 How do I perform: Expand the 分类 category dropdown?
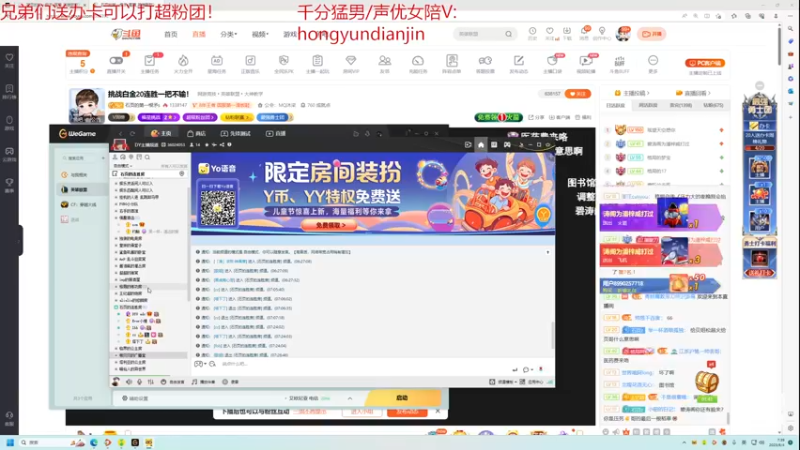(x=229, y=34)
